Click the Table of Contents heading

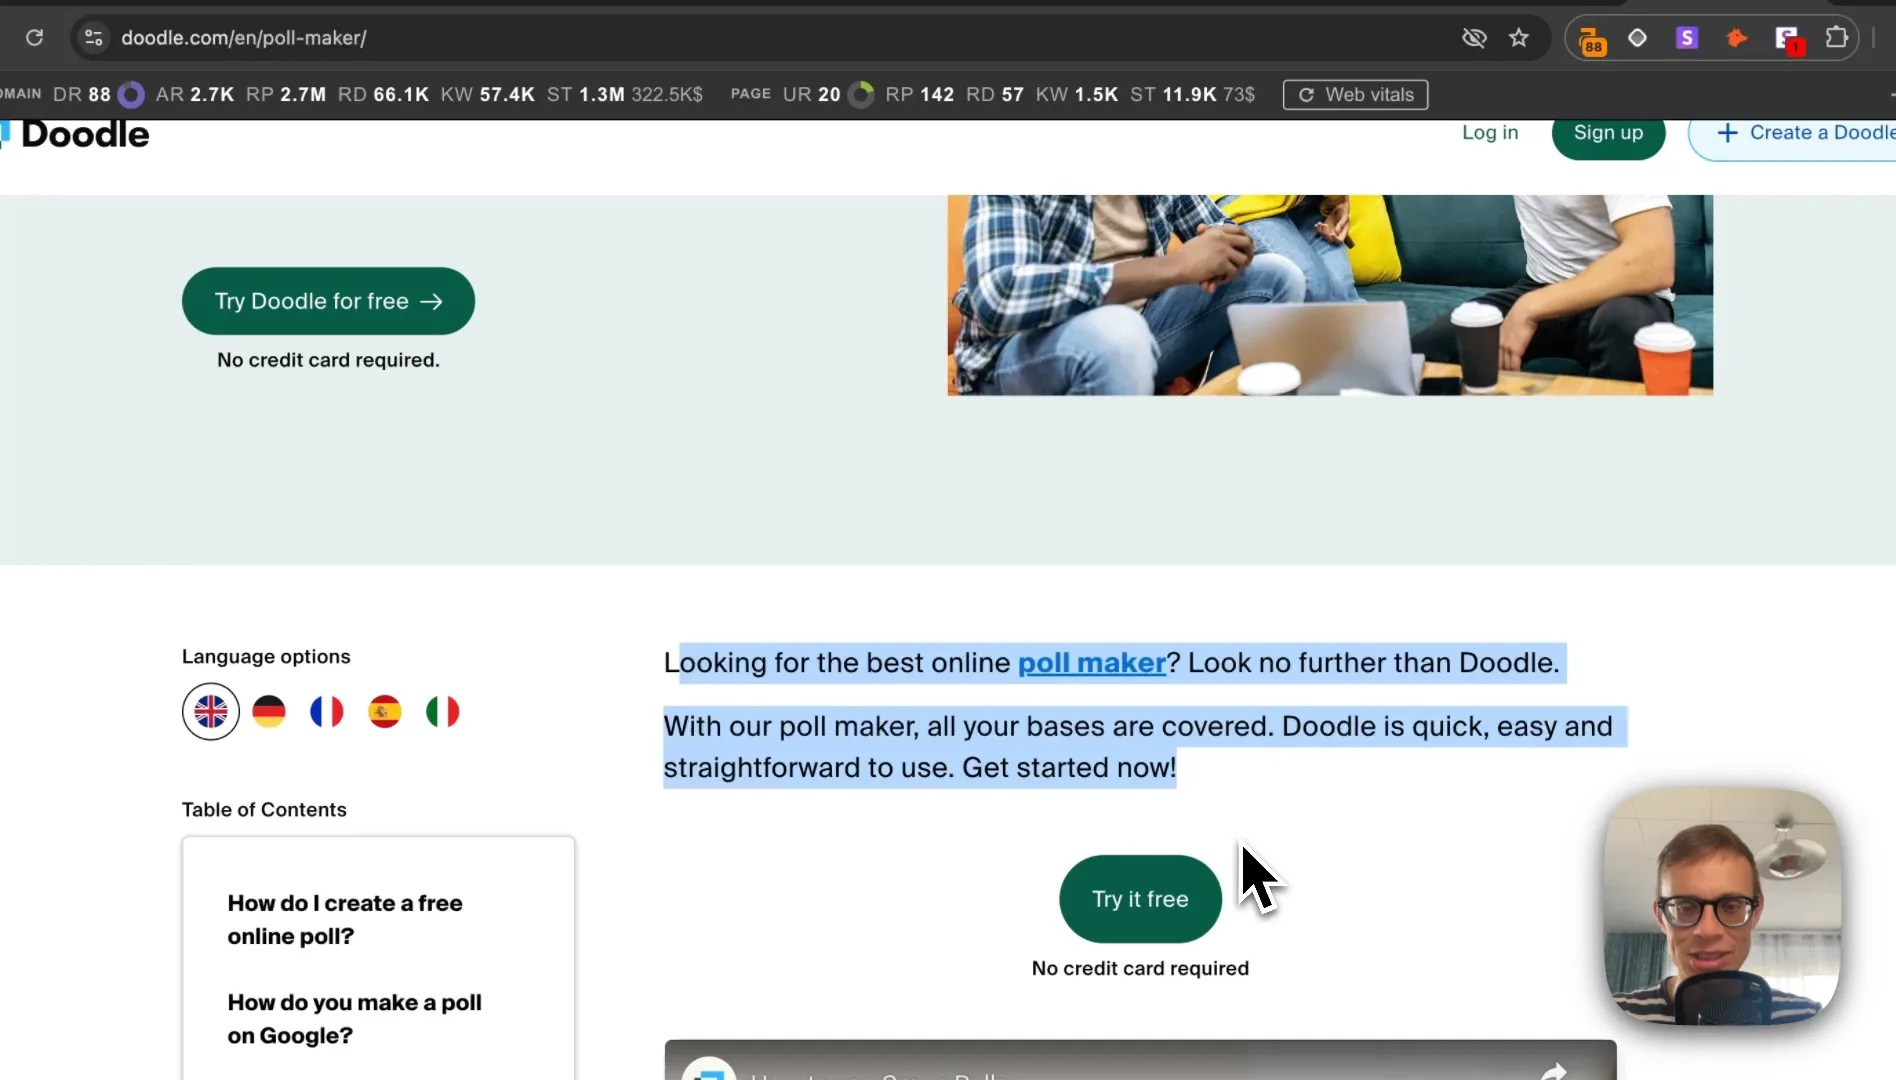[x=264, y=810]
